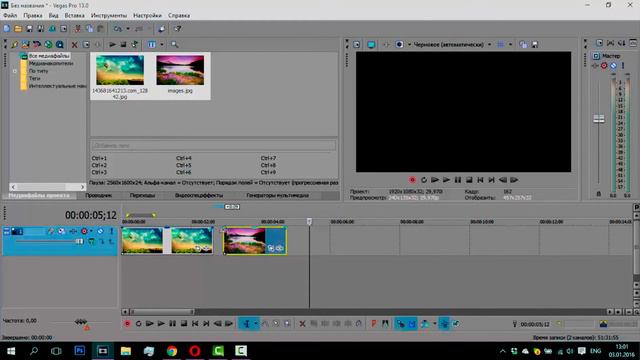Image resolution: width=640 pixels, height=360 pixels.
Task: Open track Automation Settings dropdown arrow
Action: [x=91, y=231]
